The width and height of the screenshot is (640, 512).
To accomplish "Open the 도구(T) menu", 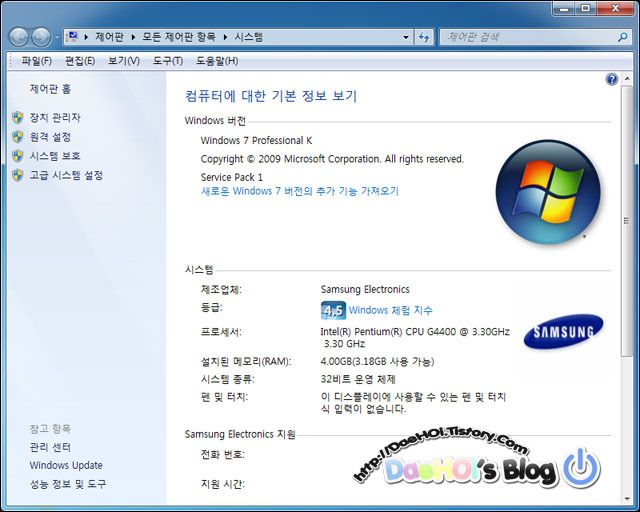I will click(x=168, y=61).
